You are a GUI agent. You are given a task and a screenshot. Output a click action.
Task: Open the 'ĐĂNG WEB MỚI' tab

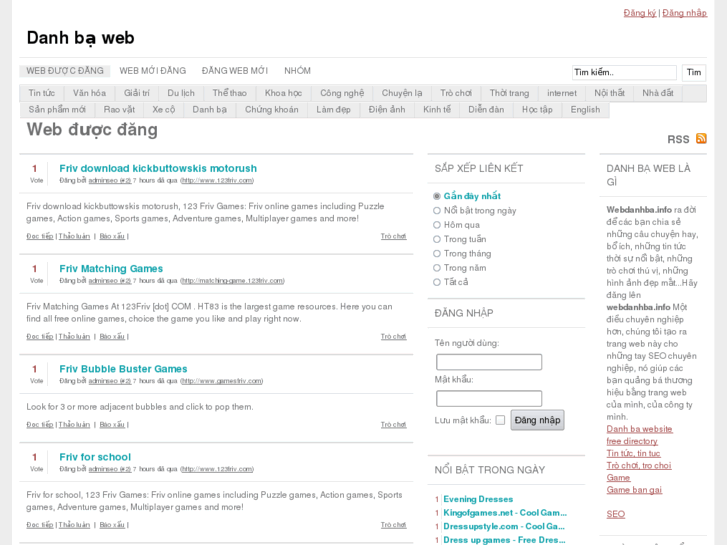[x=235, y=71]
